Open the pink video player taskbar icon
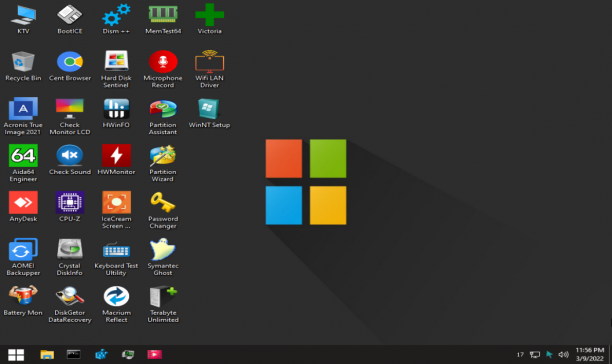612x364 pixels. 155,354
